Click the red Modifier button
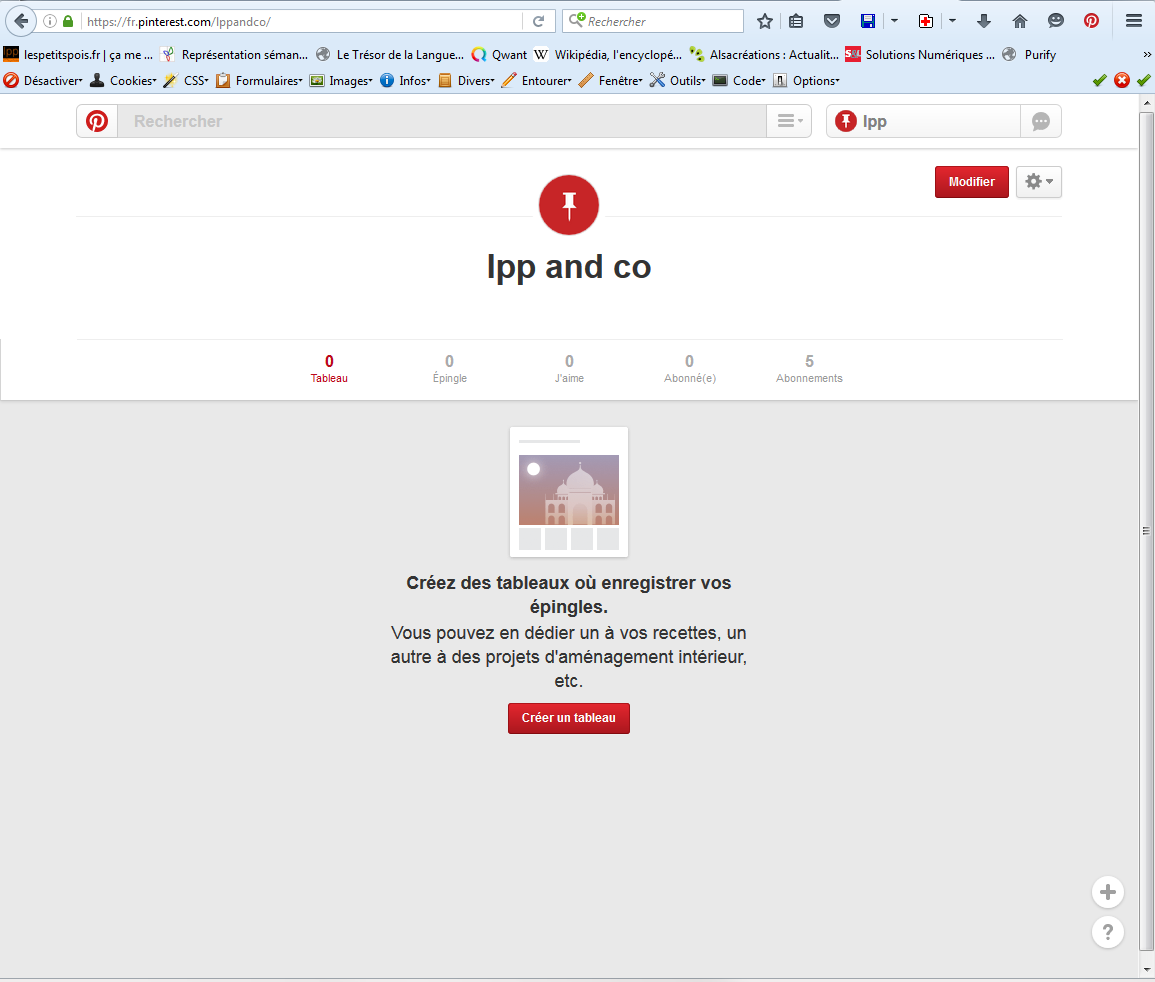Viewport: 1155px width, 982px height. (971, 182)
